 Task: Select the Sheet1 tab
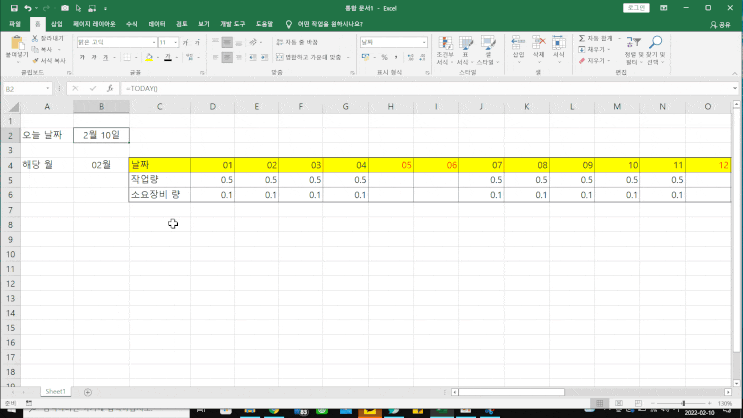pos(55,391)
